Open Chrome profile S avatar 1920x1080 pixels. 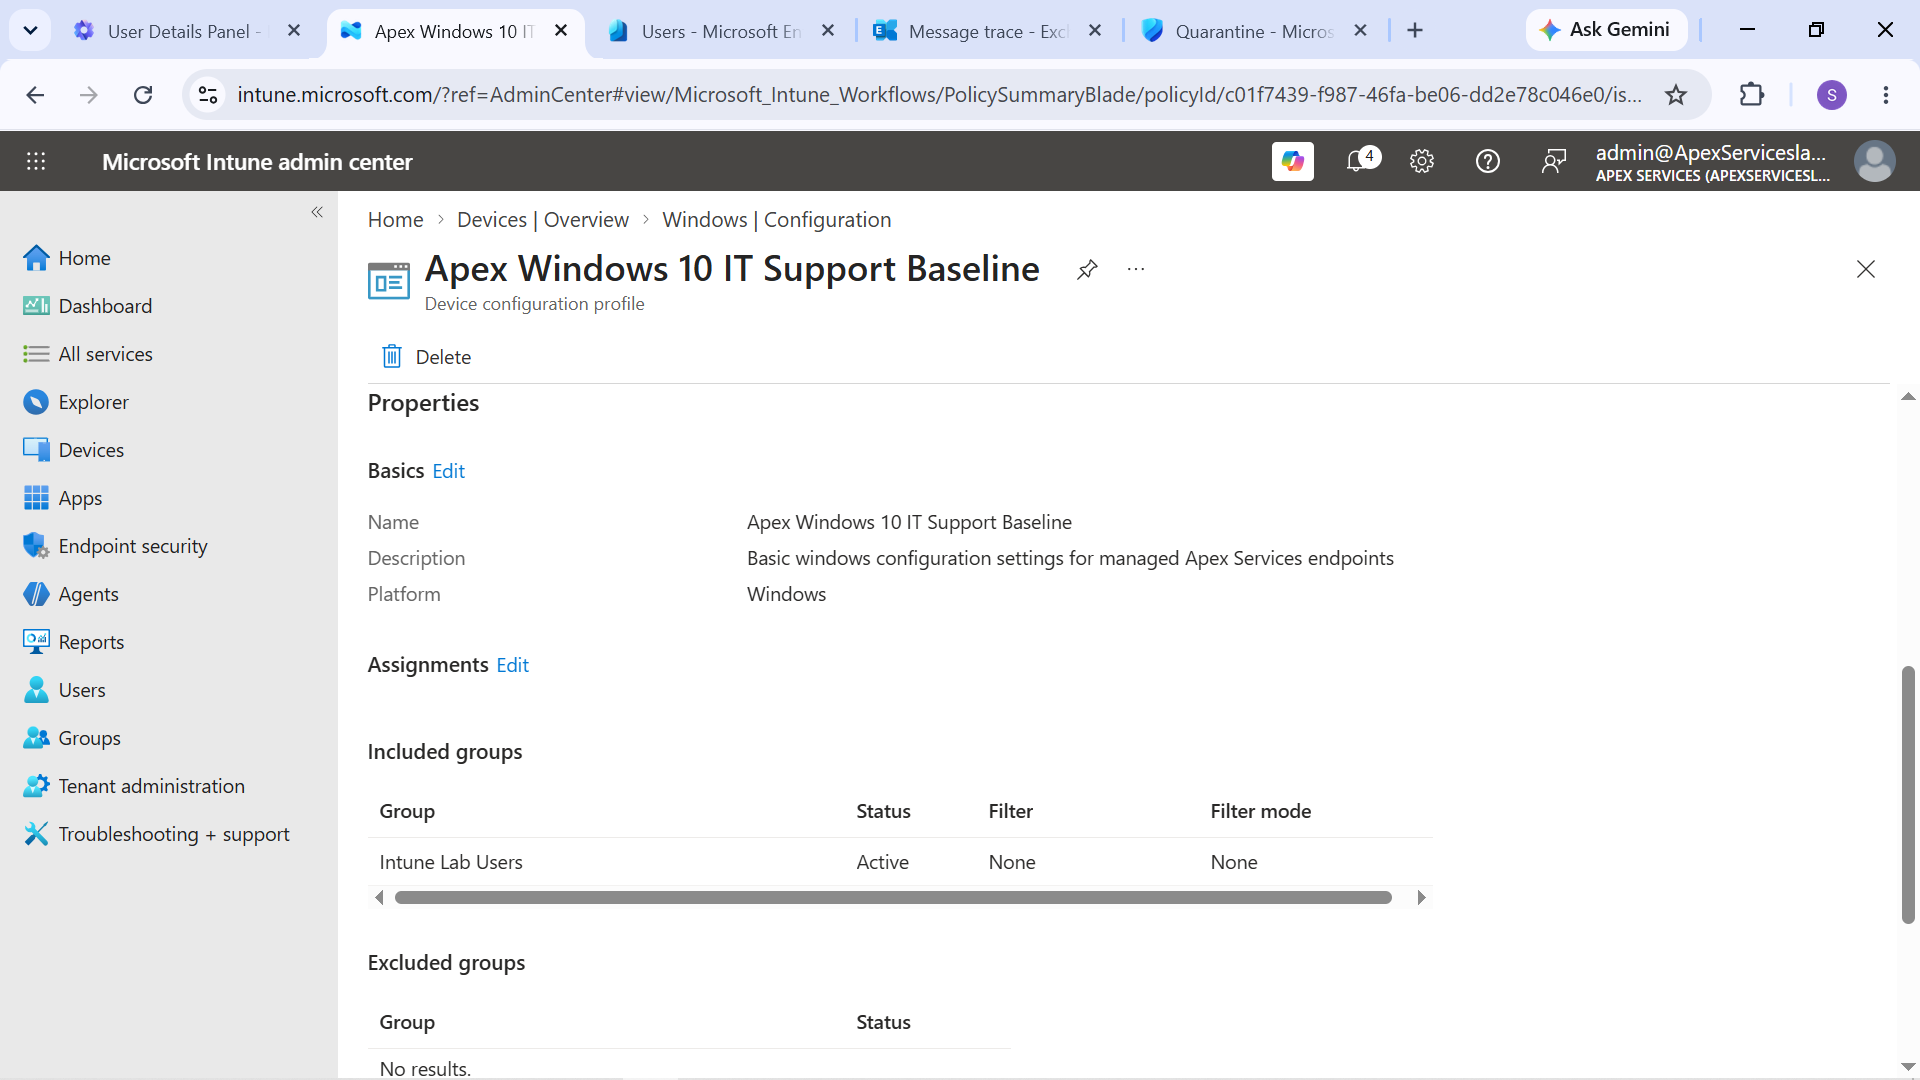pos(1831,95)
